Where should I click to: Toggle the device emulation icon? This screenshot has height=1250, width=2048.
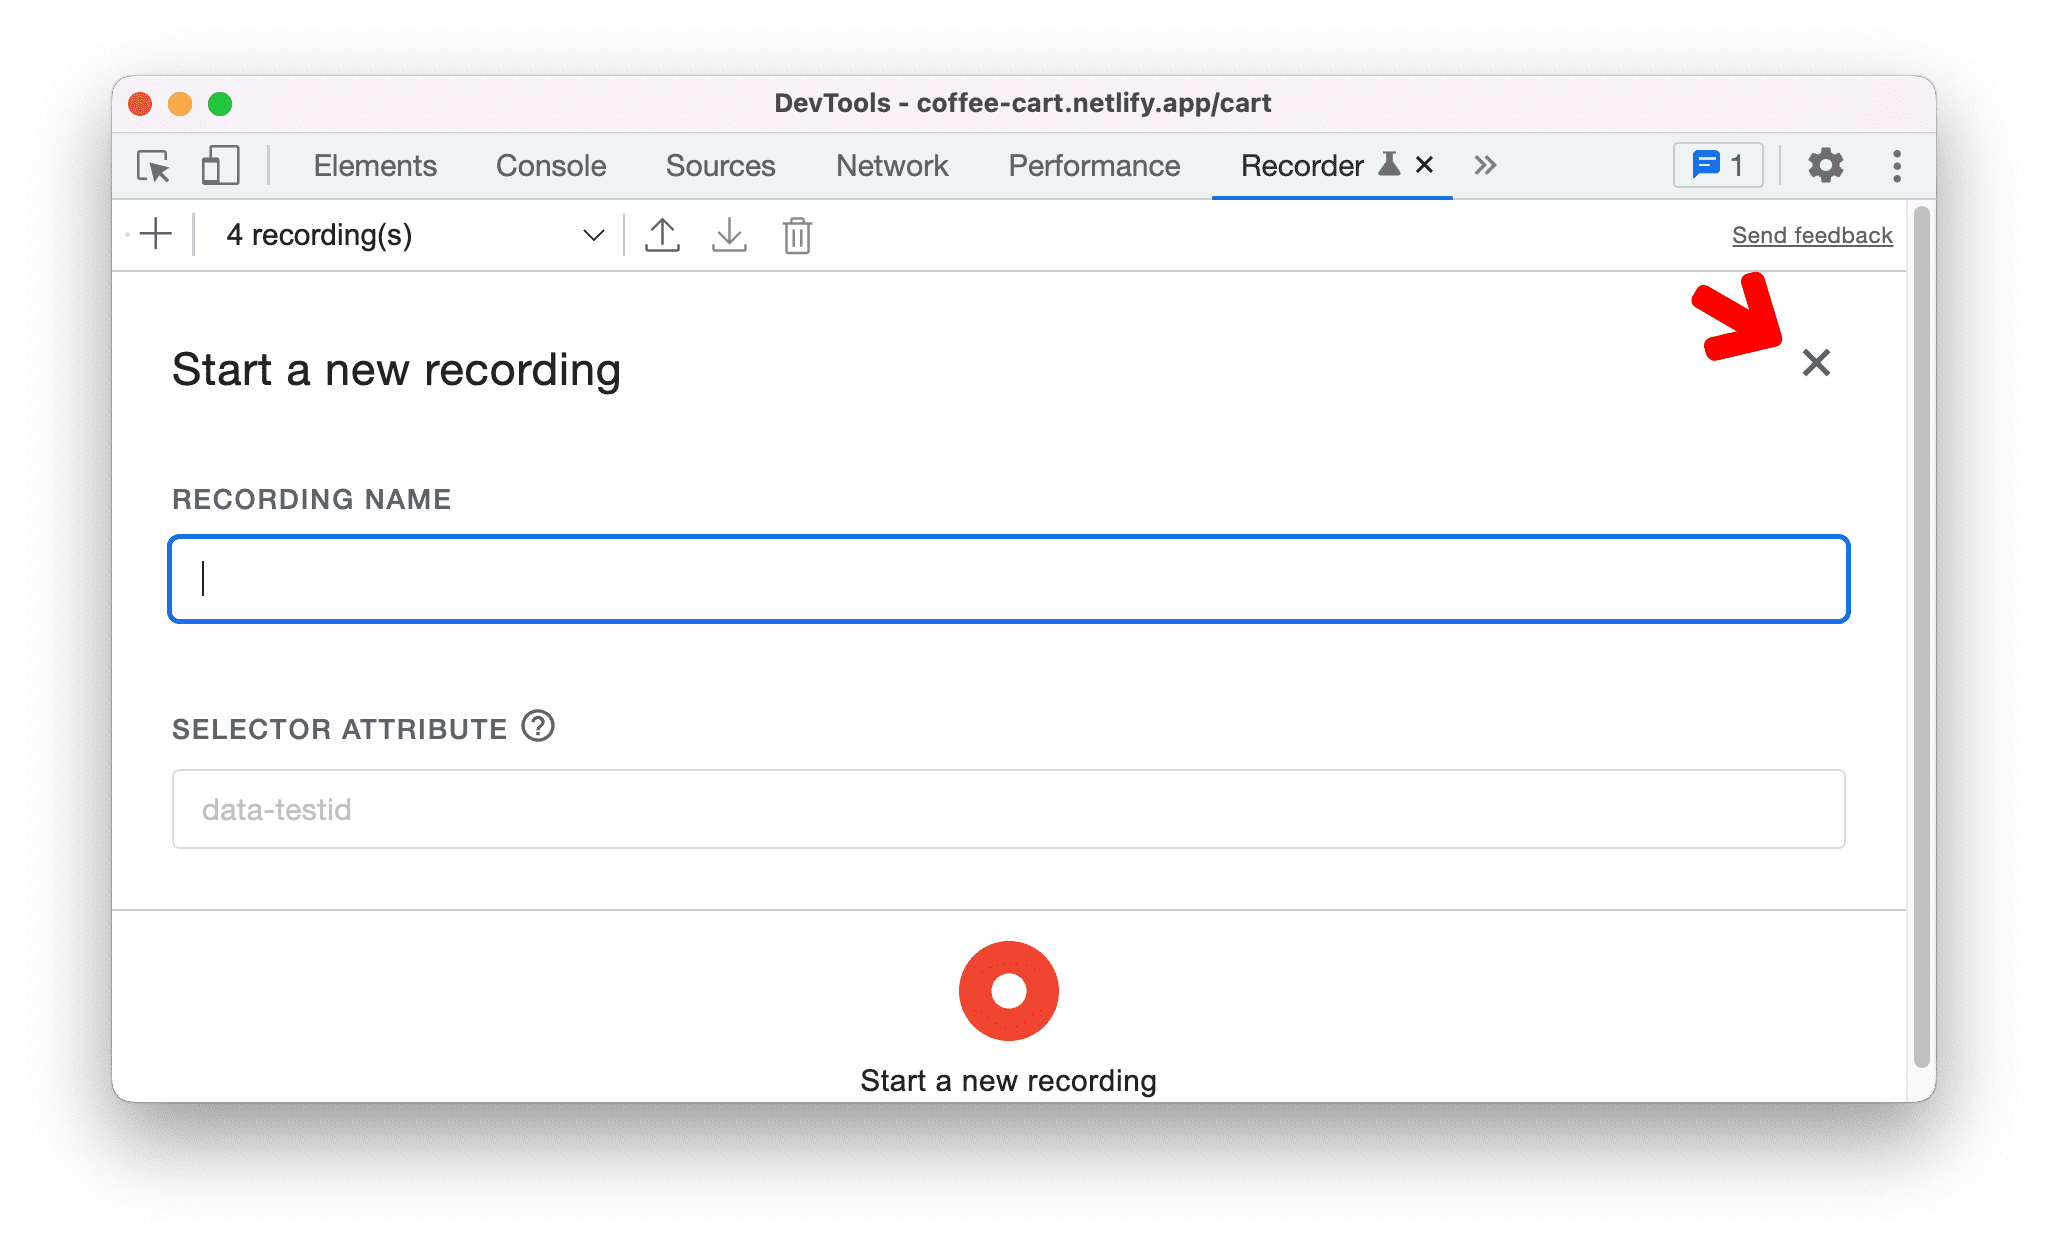[217, 165]
